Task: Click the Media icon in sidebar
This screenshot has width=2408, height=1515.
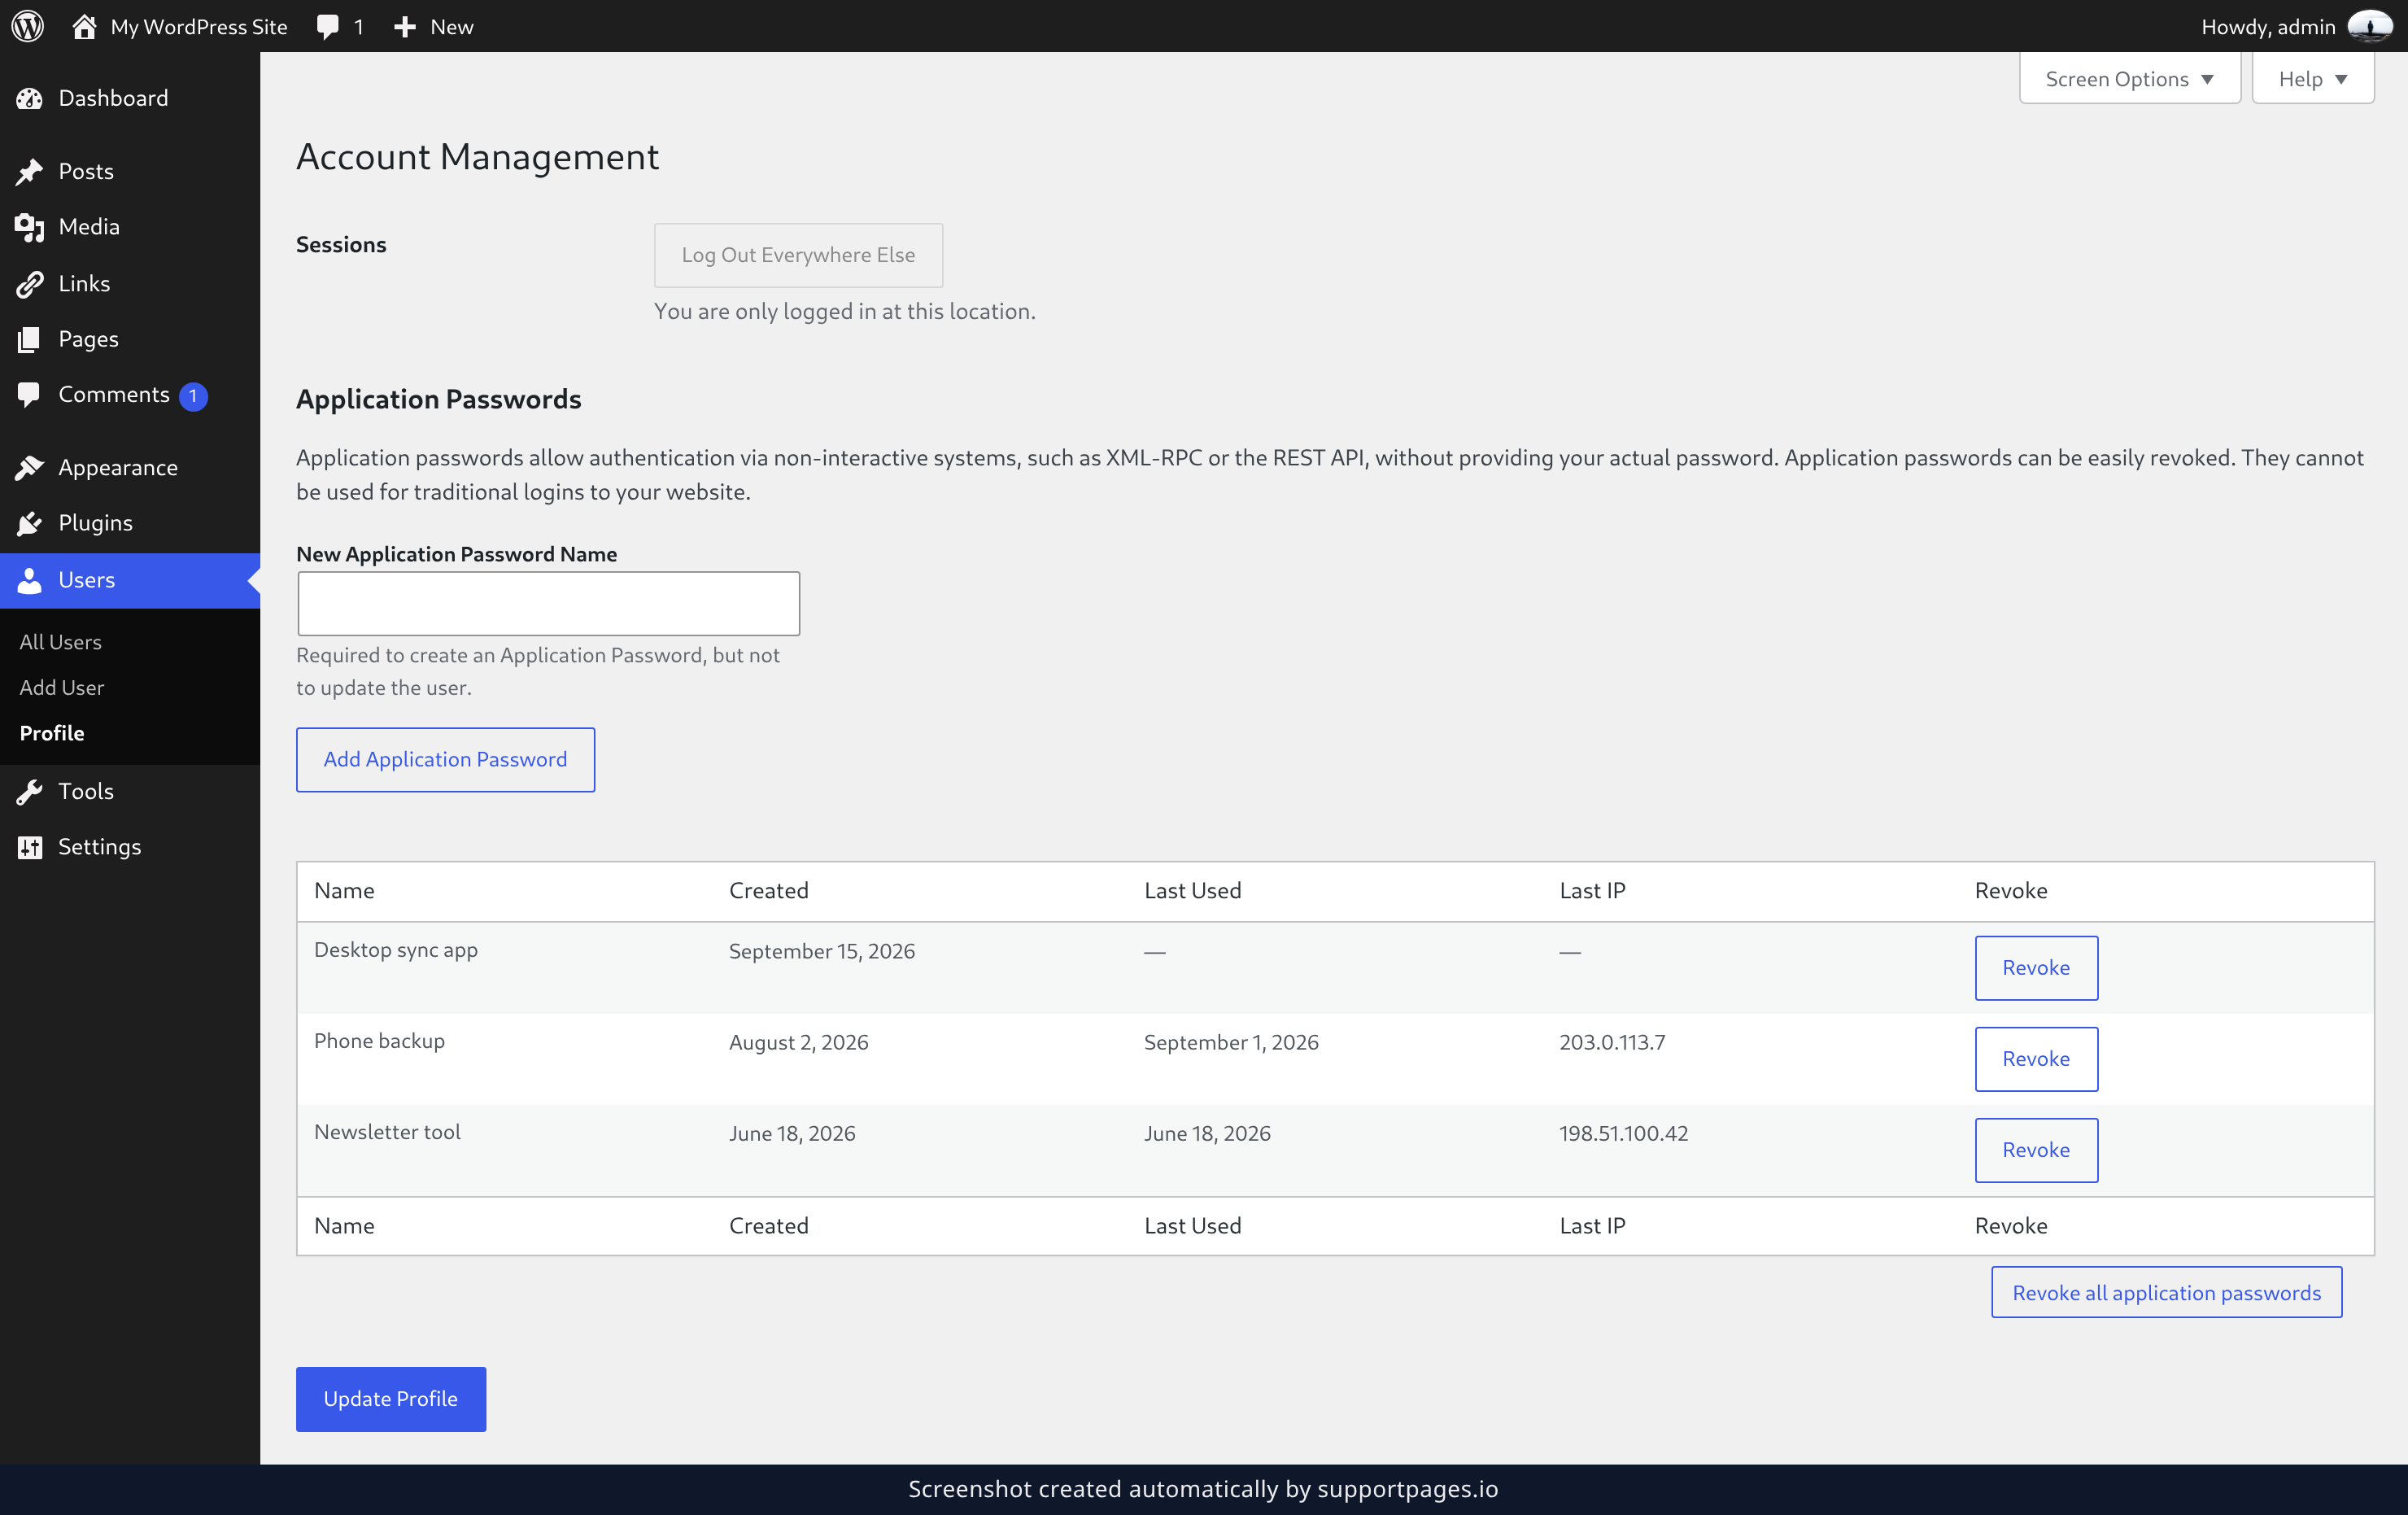Action: click(x=29, y=227)
